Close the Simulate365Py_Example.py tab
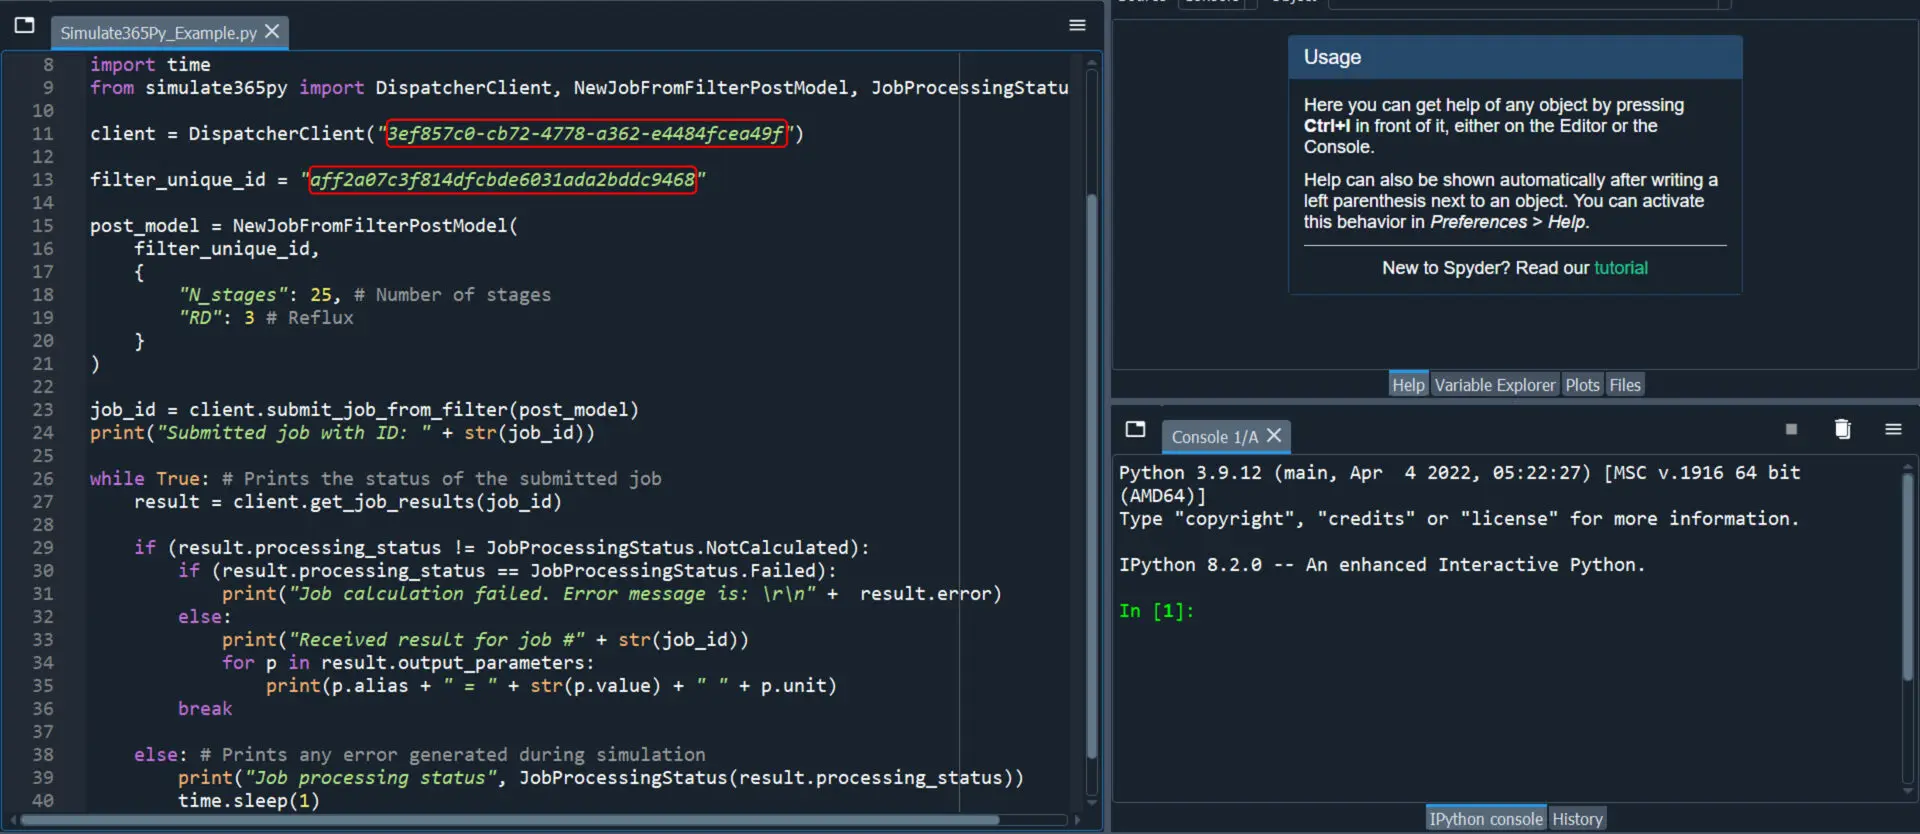1920x834 pixels. click(272, 32)
